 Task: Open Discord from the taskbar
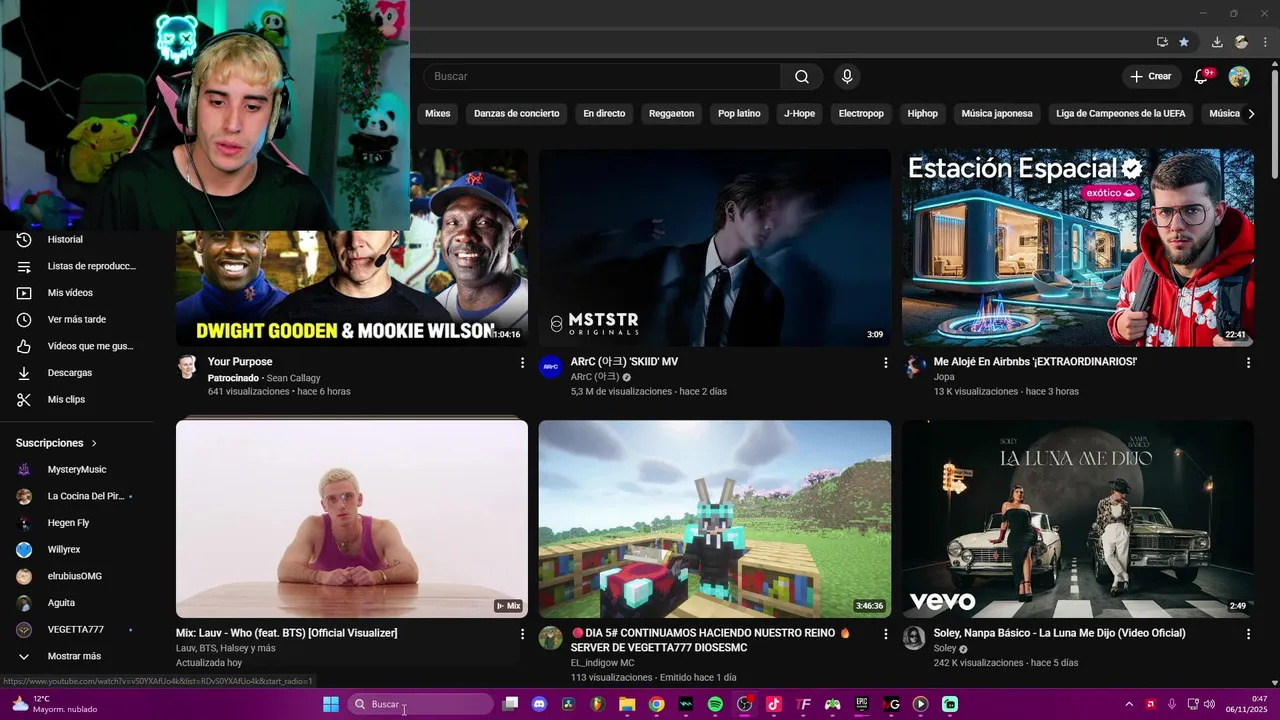pos(540,705)
